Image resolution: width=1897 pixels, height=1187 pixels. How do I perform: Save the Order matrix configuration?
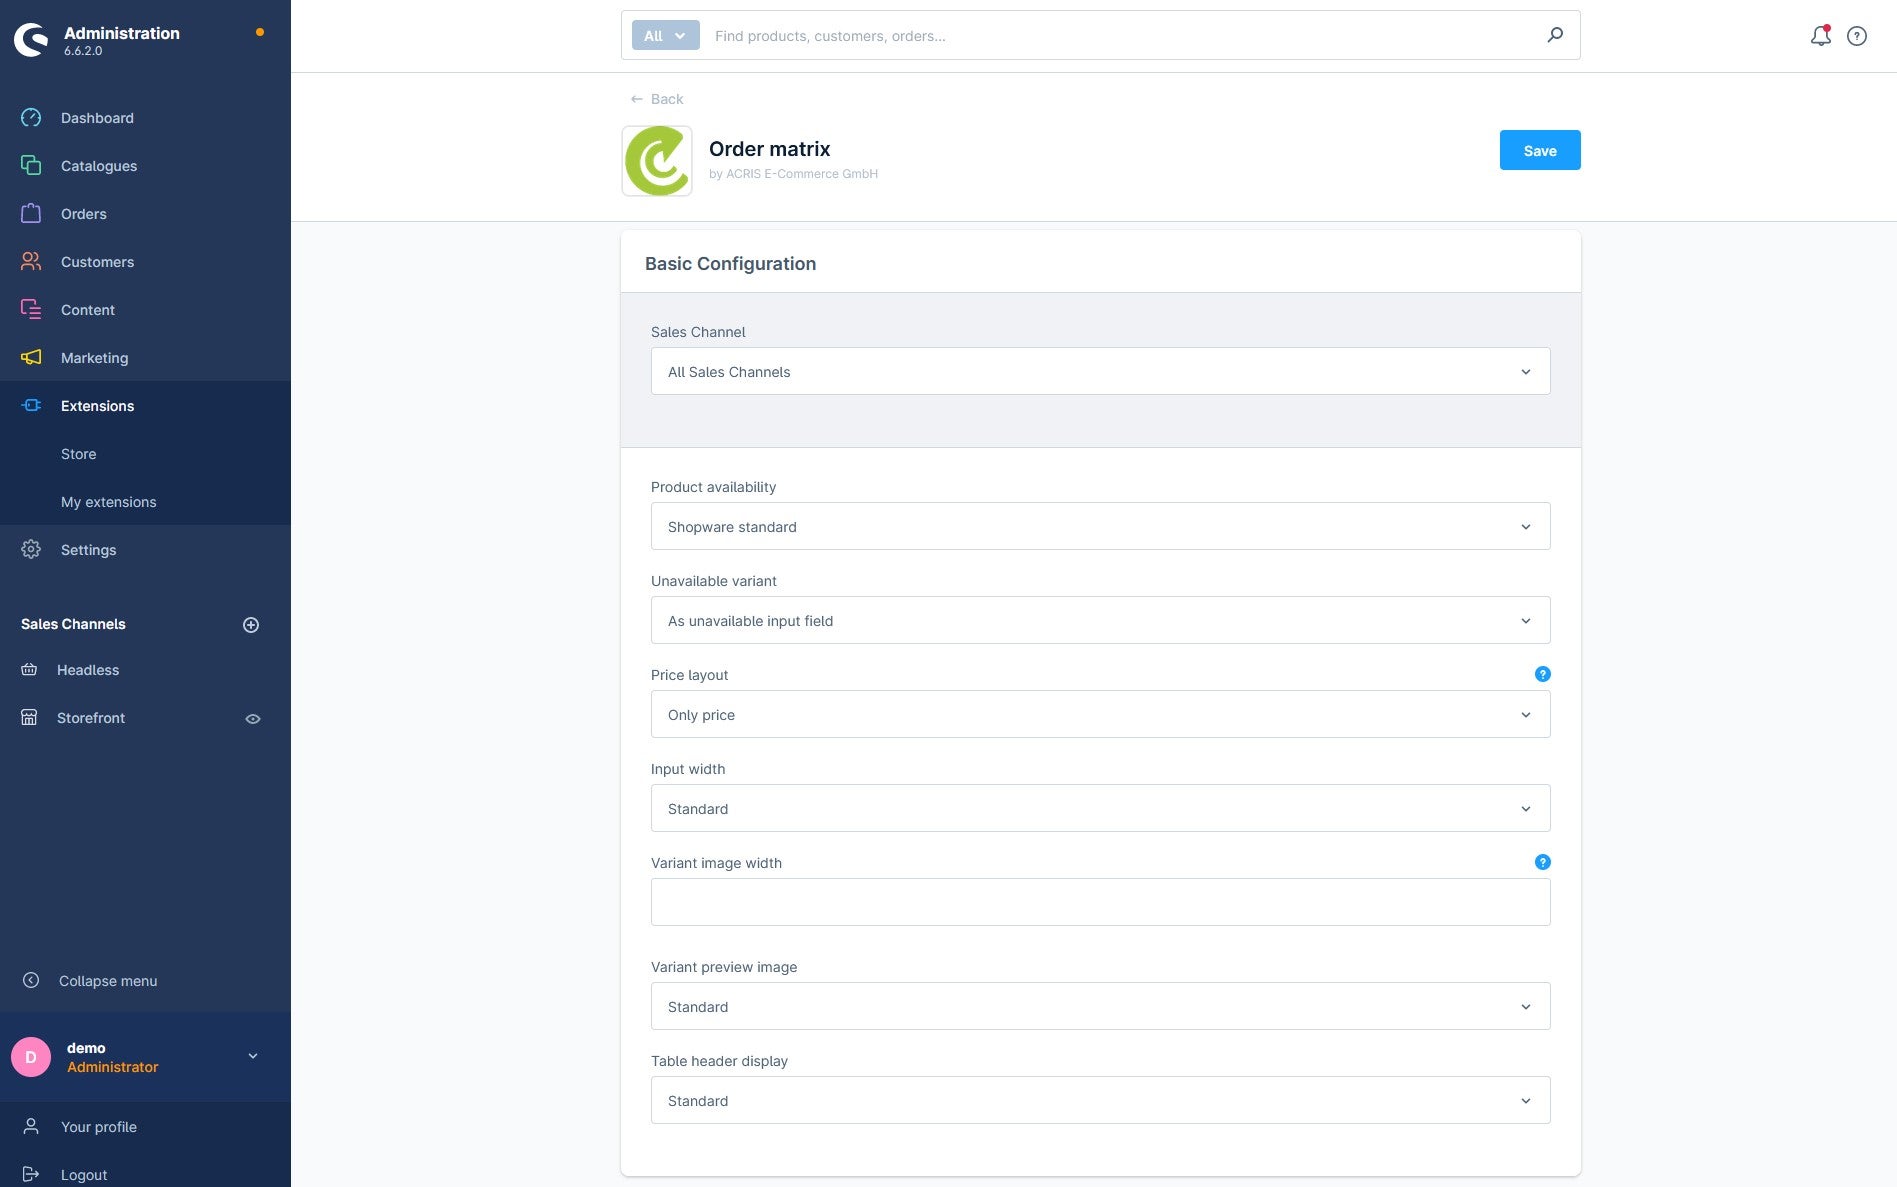point(1539,150)
